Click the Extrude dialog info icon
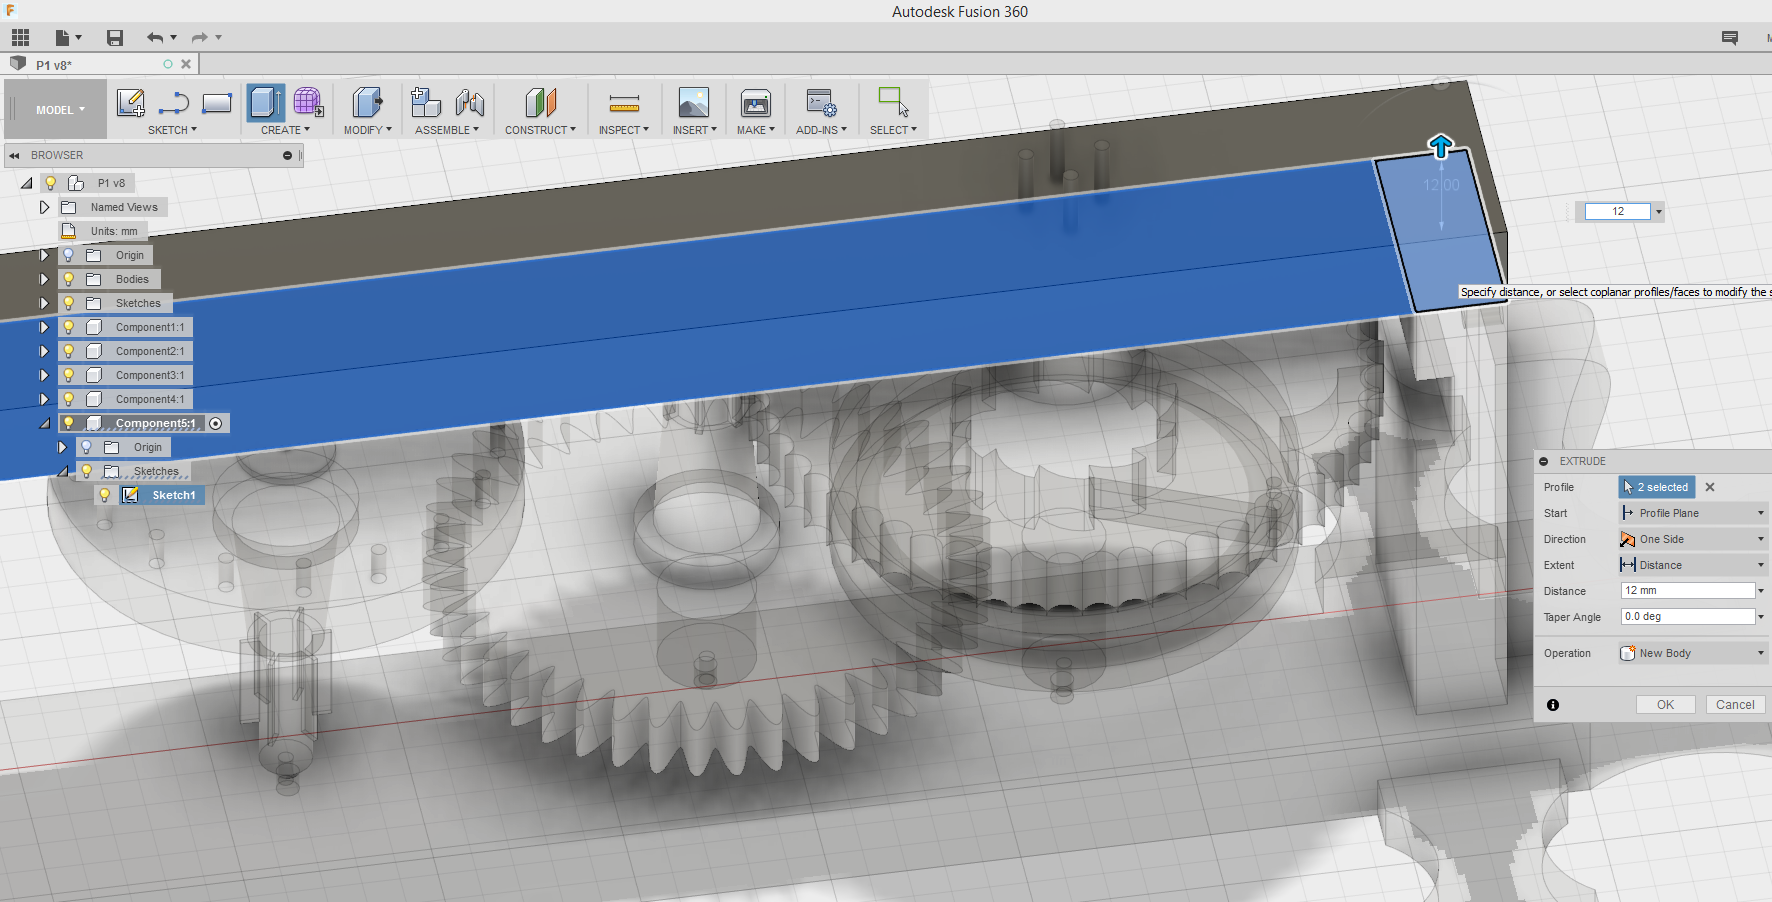Screen dimensions: 1772x902 pyautogui.click(x=1553, y=705)
